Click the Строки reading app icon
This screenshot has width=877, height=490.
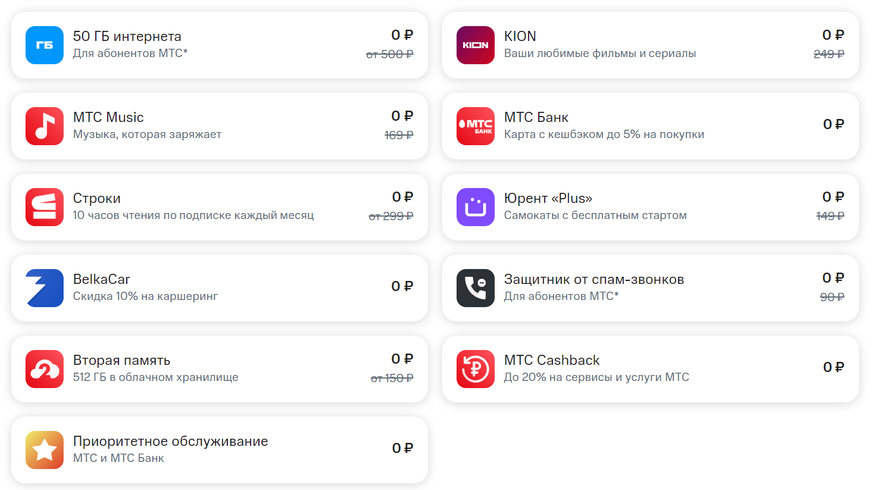44,207
